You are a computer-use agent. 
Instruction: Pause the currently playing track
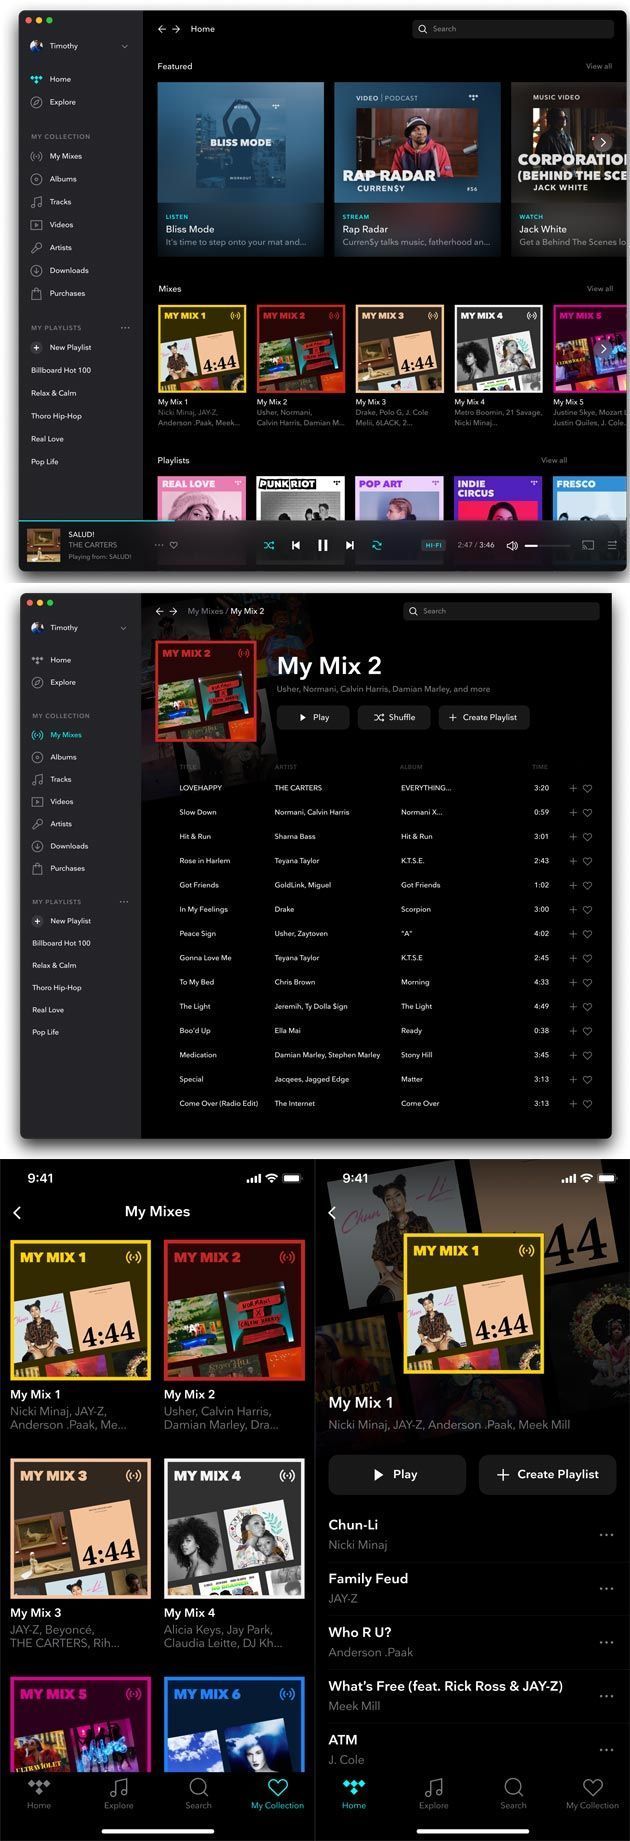[322, 545]
